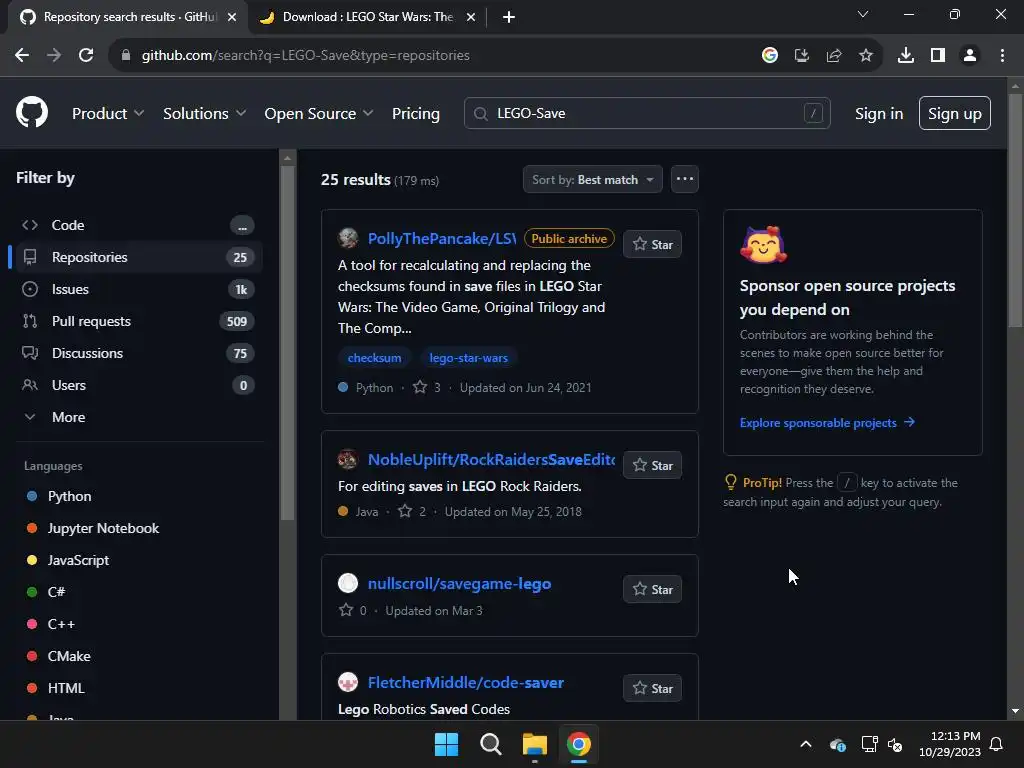Star the FletcherMiddle/code-saver repository

652,688
